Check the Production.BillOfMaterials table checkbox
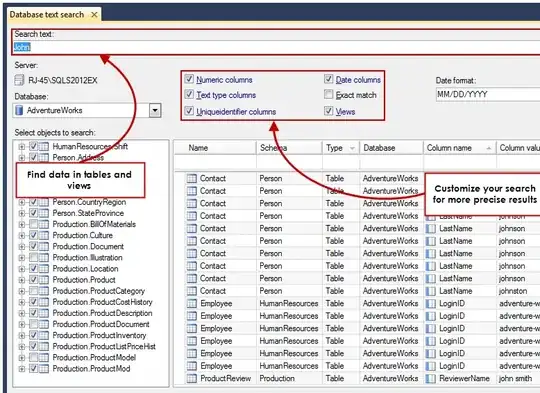540x393 pixels. pos(33,224)
